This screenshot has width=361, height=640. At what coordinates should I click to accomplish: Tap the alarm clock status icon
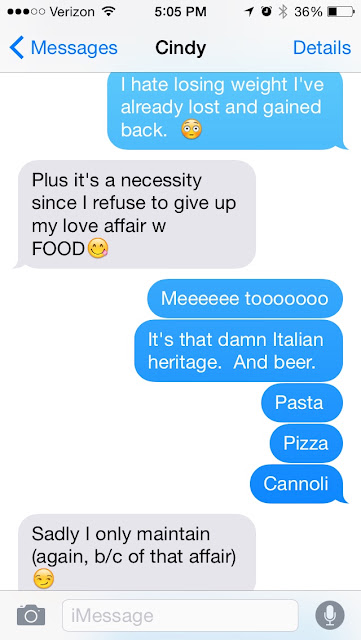coord(268,12)
